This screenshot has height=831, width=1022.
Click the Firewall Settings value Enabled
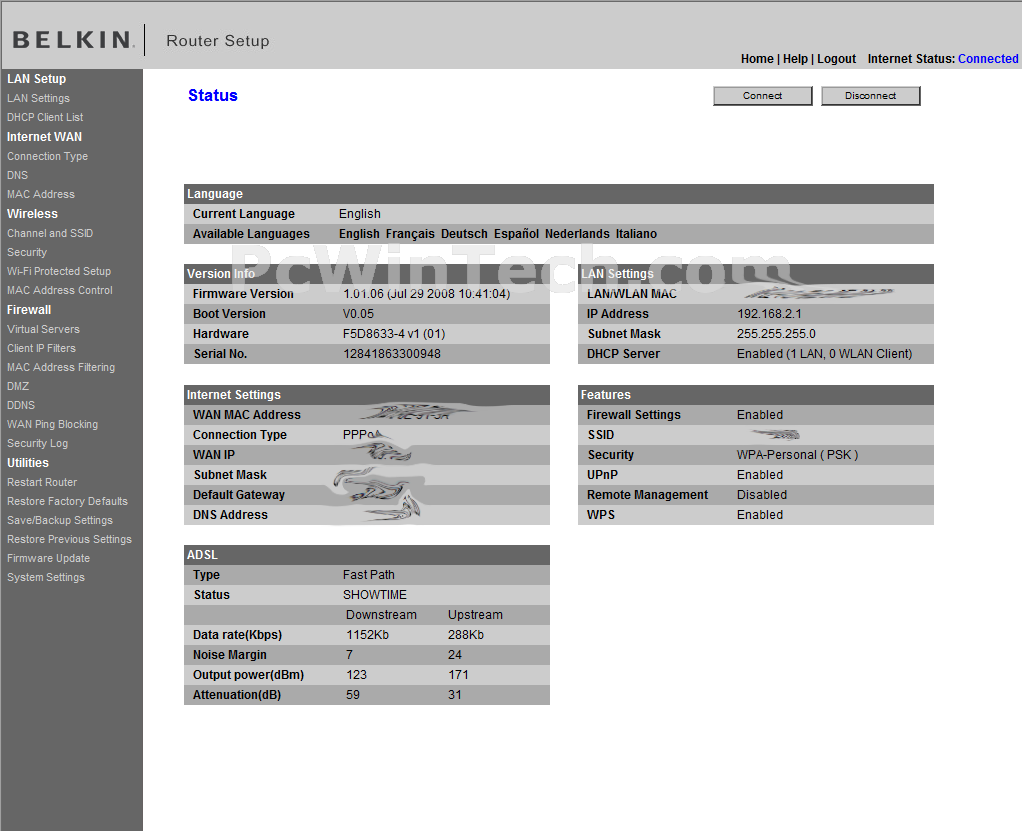760,415
